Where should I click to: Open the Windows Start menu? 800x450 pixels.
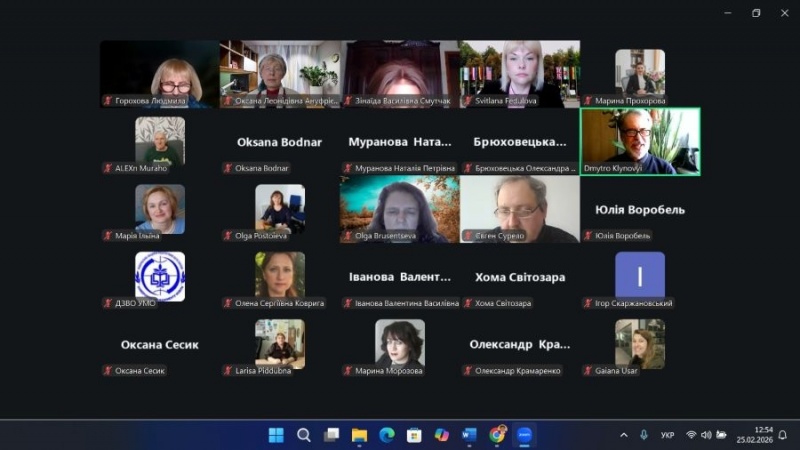coord(277,435)
